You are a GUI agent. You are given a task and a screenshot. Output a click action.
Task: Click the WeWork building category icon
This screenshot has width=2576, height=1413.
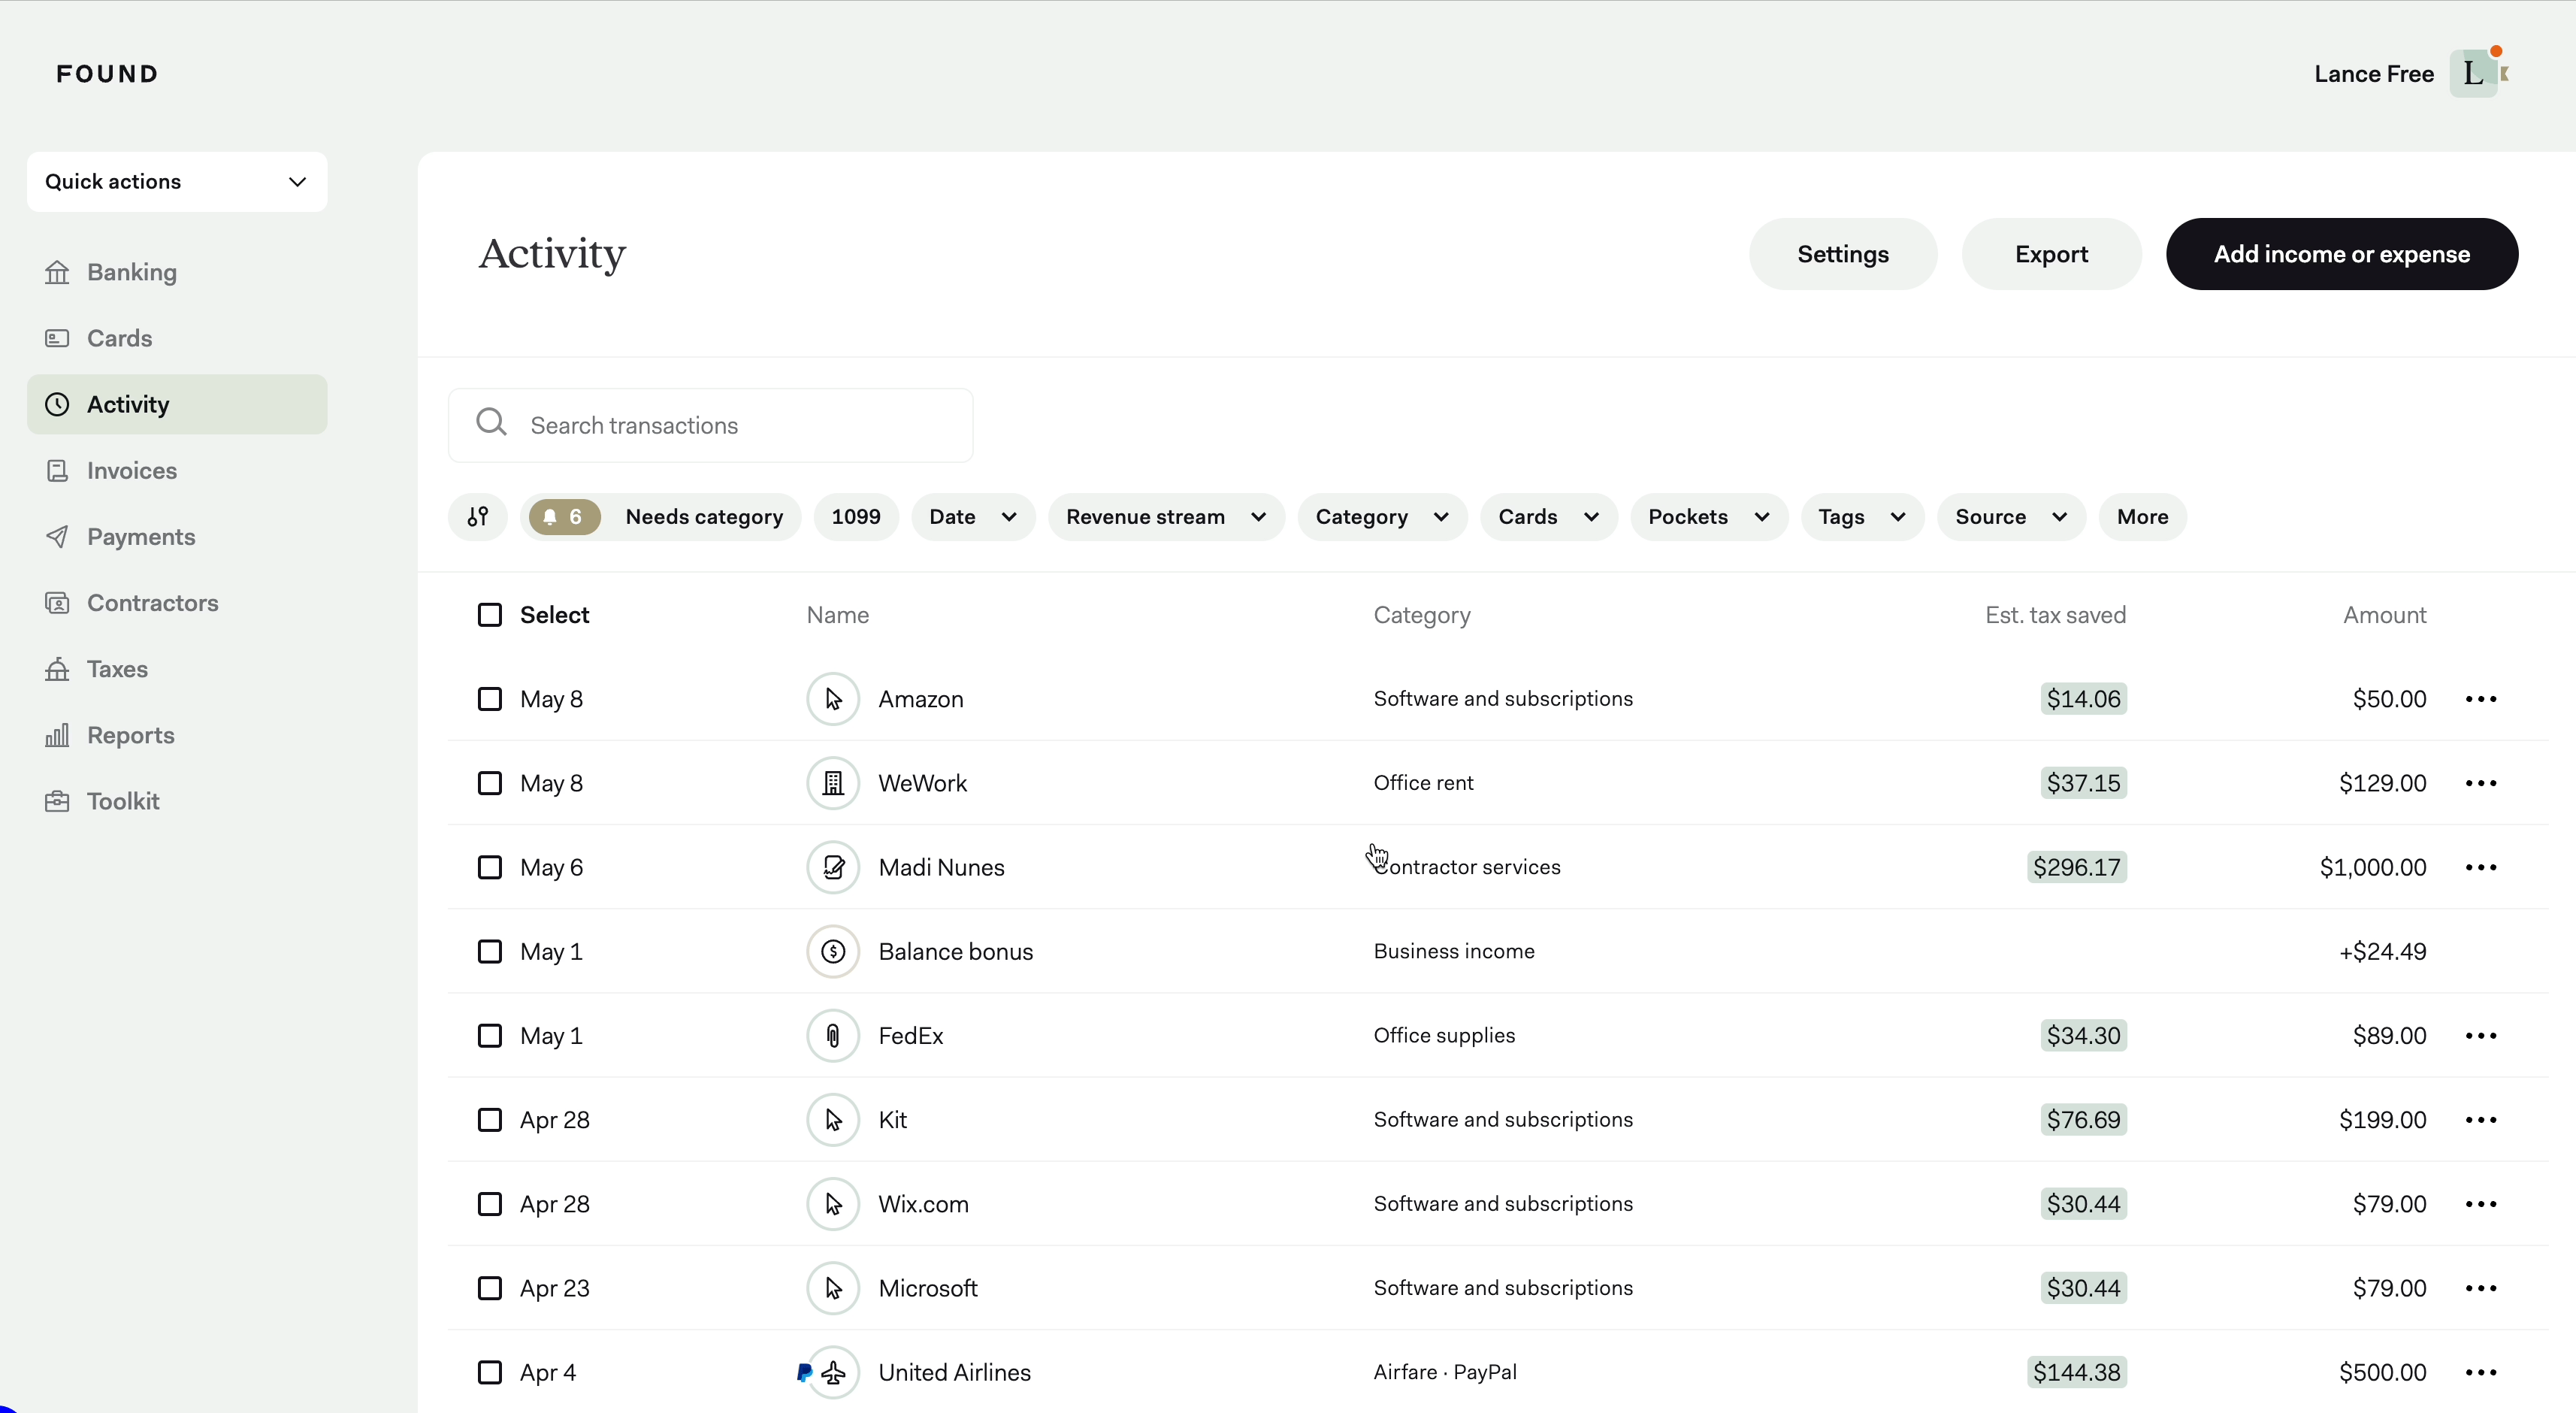coord(833,783)
